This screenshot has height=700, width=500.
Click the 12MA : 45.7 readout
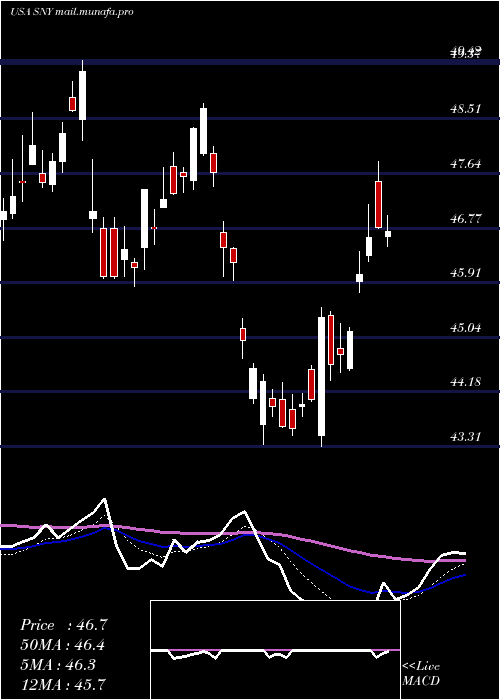pos(63,684)
